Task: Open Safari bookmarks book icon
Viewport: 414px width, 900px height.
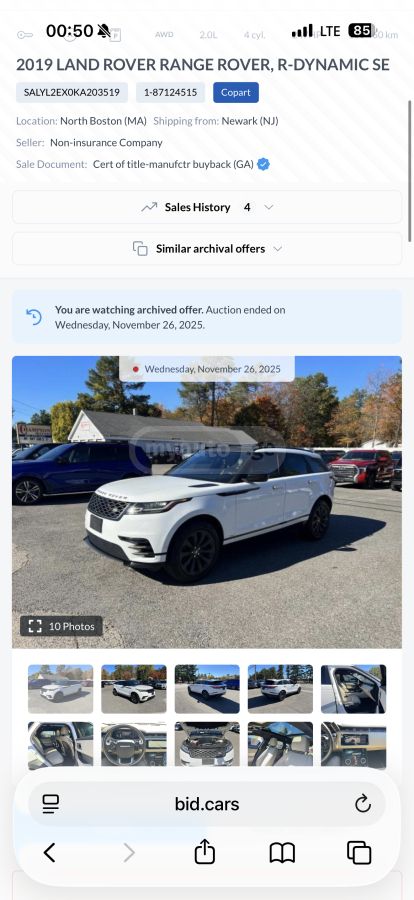Action: tap(282, 852)
